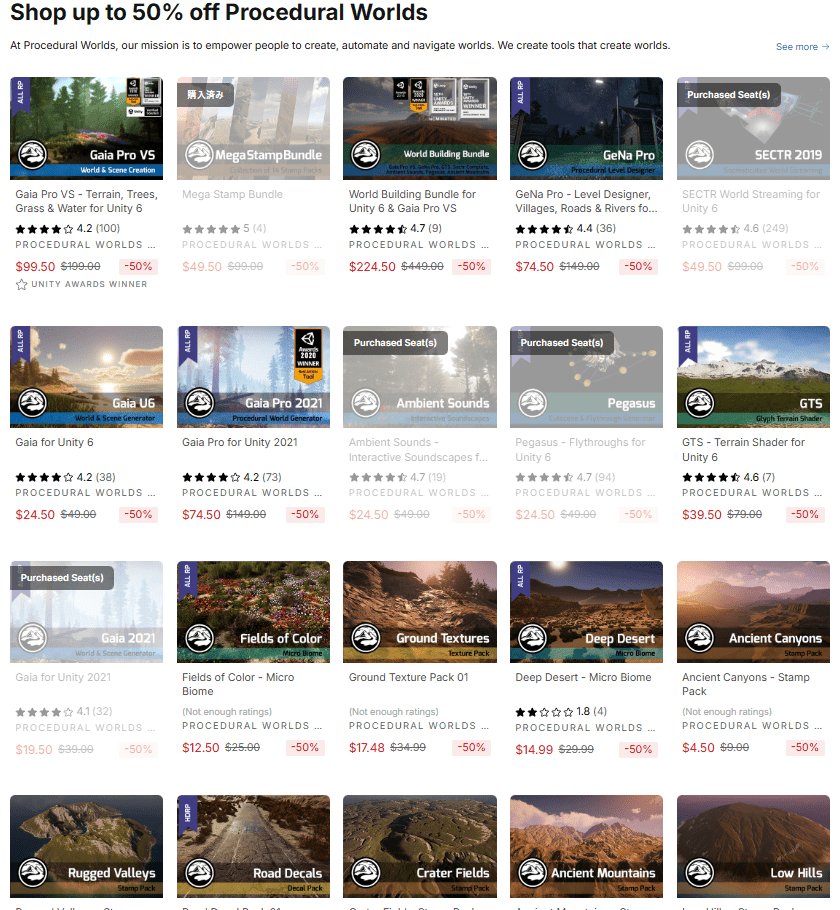
Task: Click the $4.50 Ancient Canyons price
Action: pyautogui.click(x=698, y=748)
